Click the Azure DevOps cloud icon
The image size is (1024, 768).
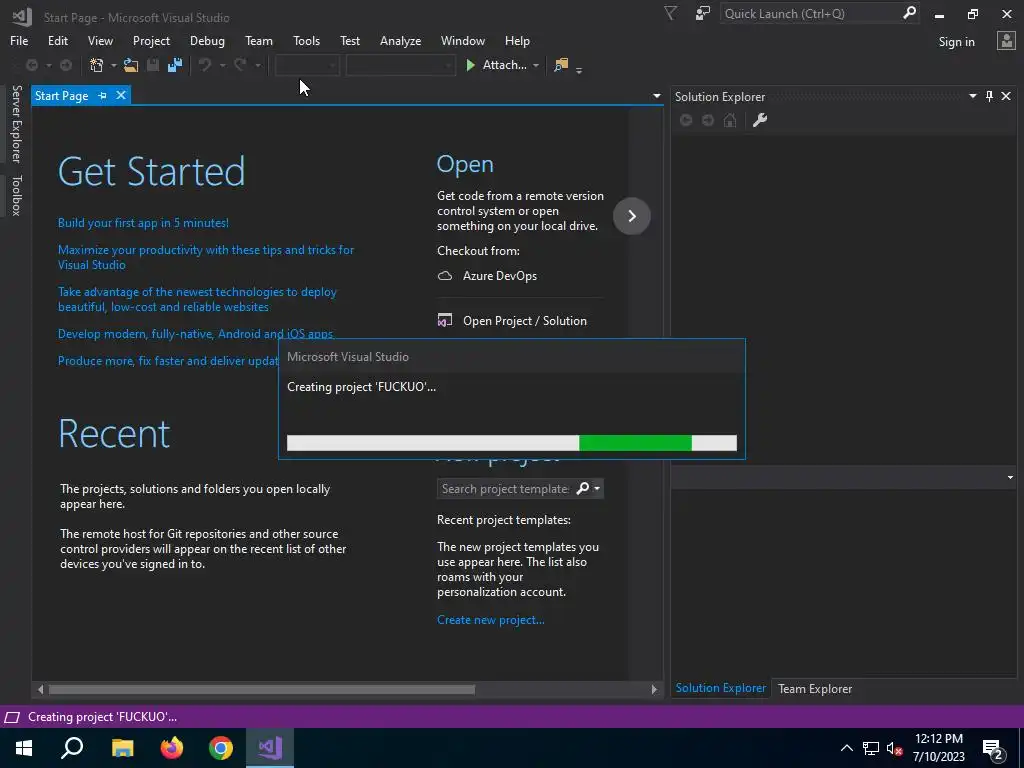[445, 276]
